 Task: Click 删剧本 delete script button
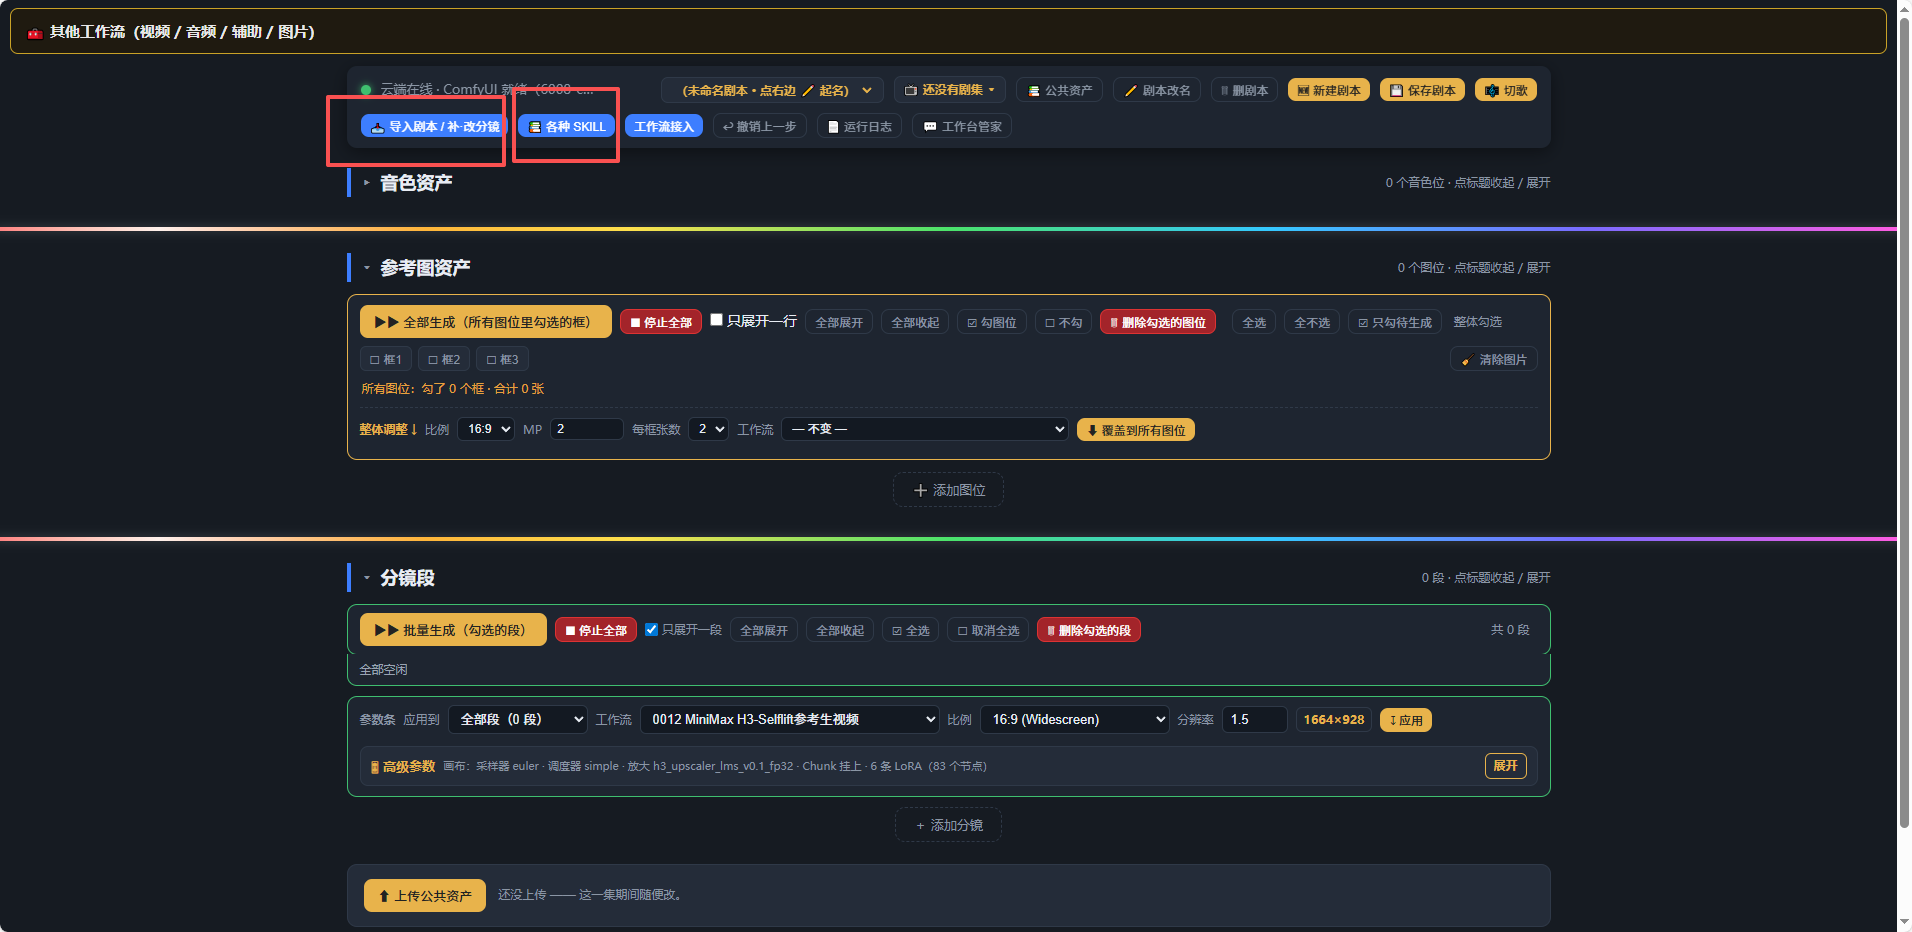click(x=1244, y=90)
